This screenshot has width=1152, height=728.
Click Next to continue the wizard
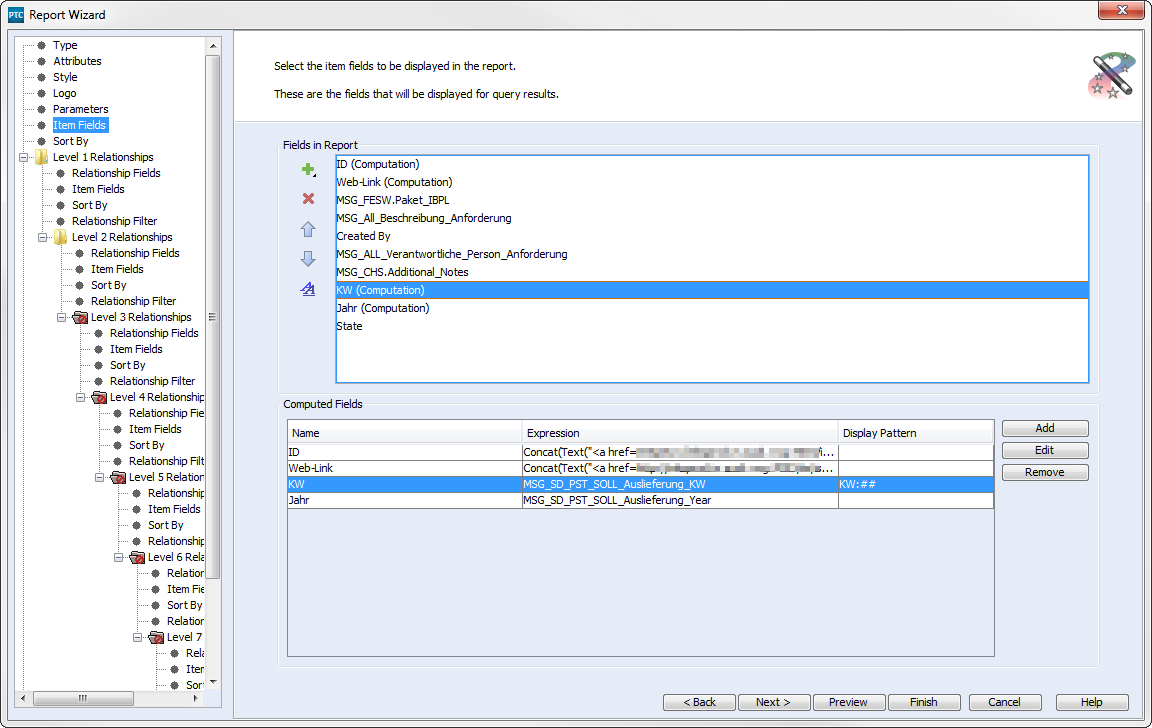[773, 702]
